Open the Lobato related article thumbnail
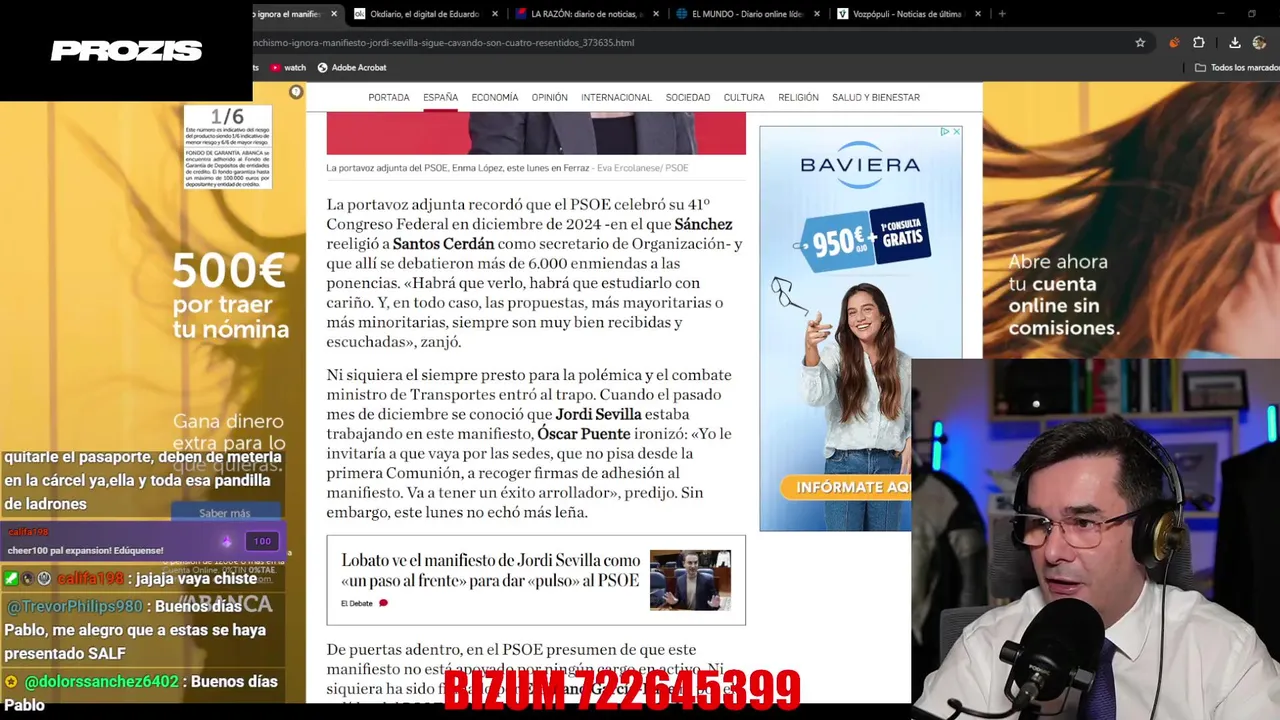This screenshot has height=720, width=1280. [x=690, y=580]
